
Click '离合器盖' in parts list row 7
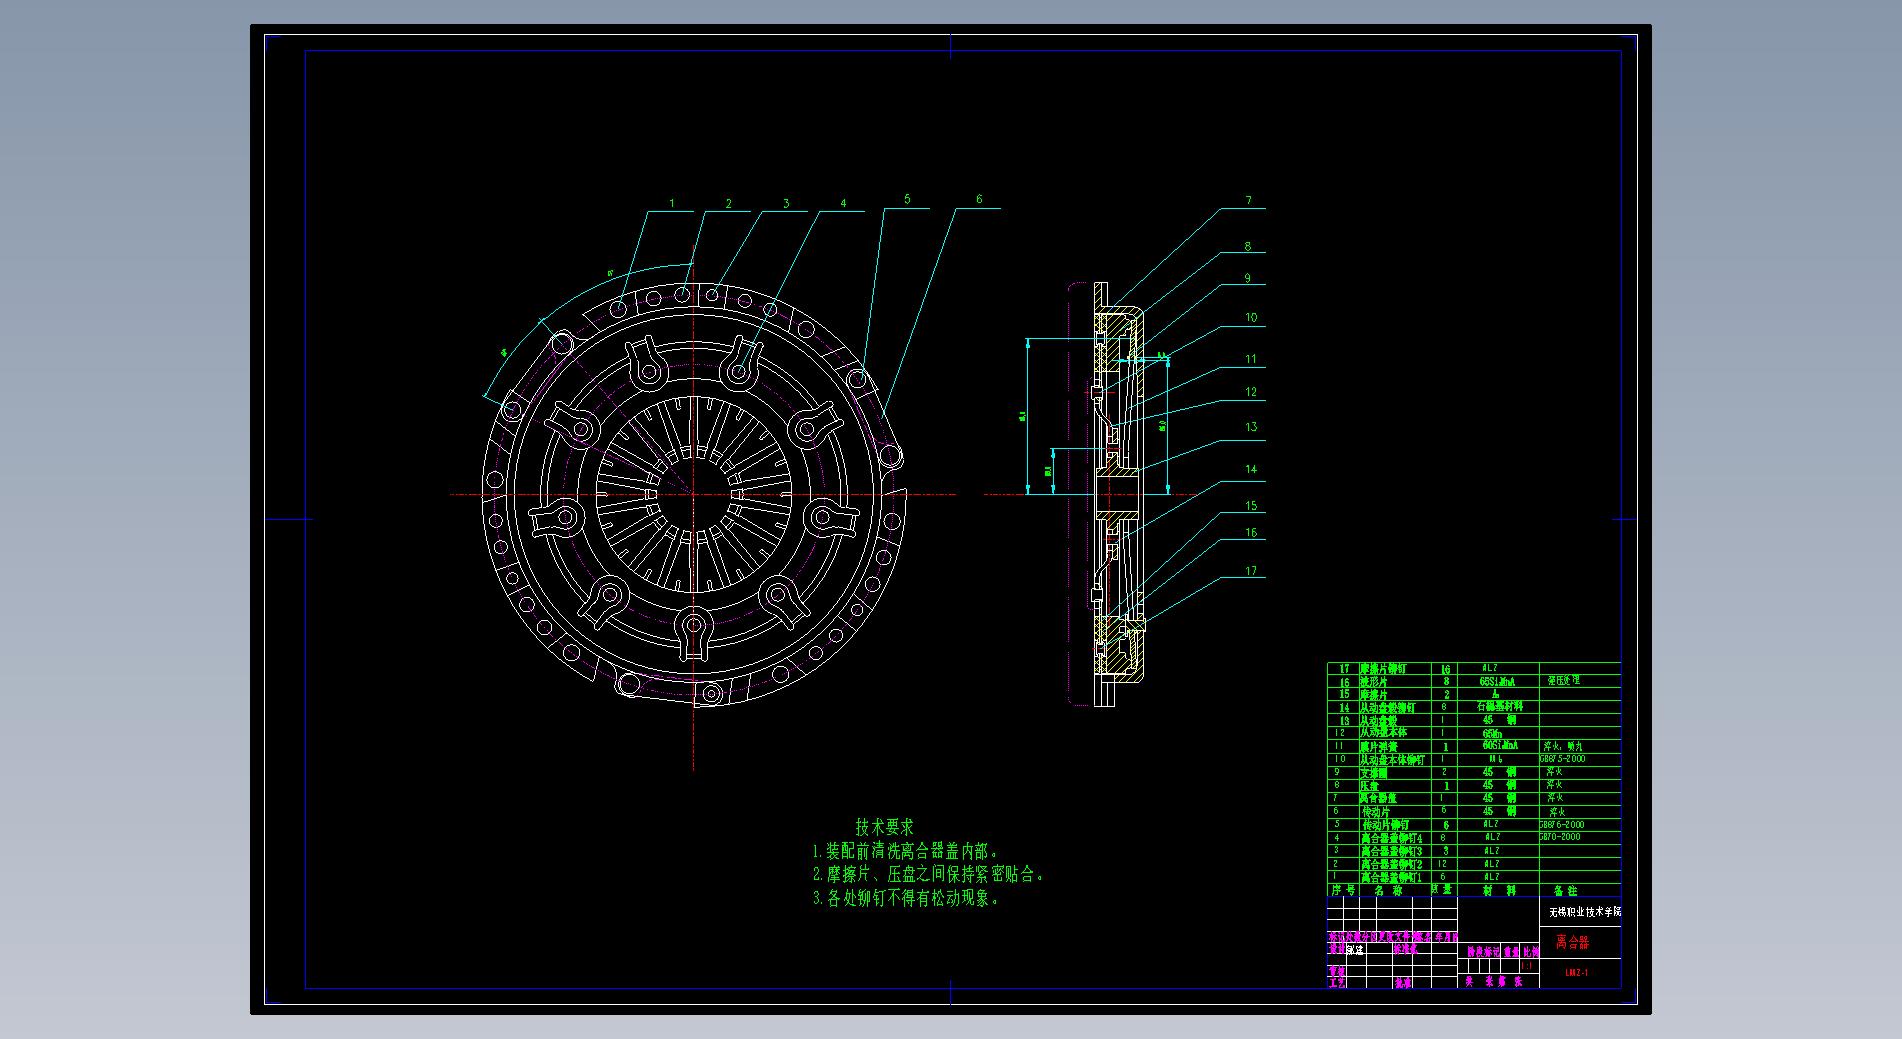pyautogui.click(x=1378, y=798)
